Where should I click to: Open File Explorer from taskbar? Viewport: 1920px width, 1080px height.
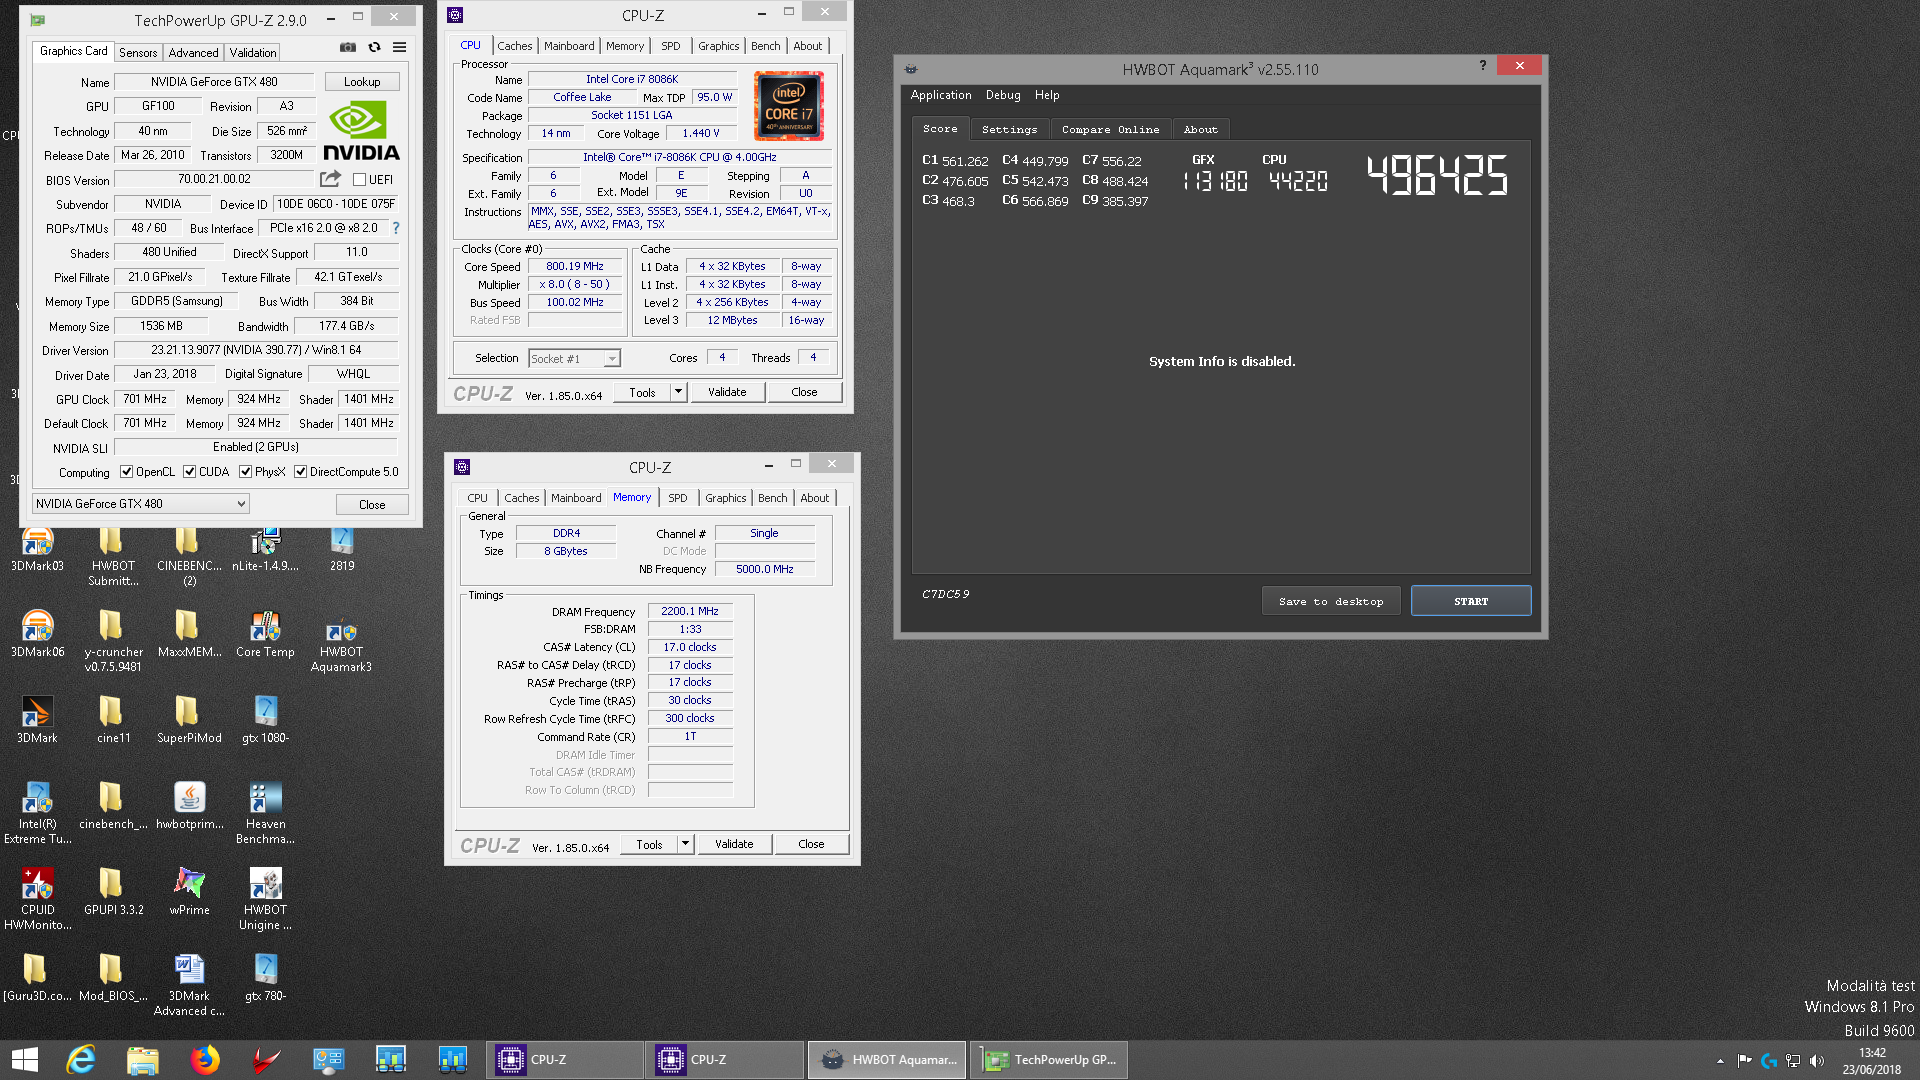coord(143,1060)
